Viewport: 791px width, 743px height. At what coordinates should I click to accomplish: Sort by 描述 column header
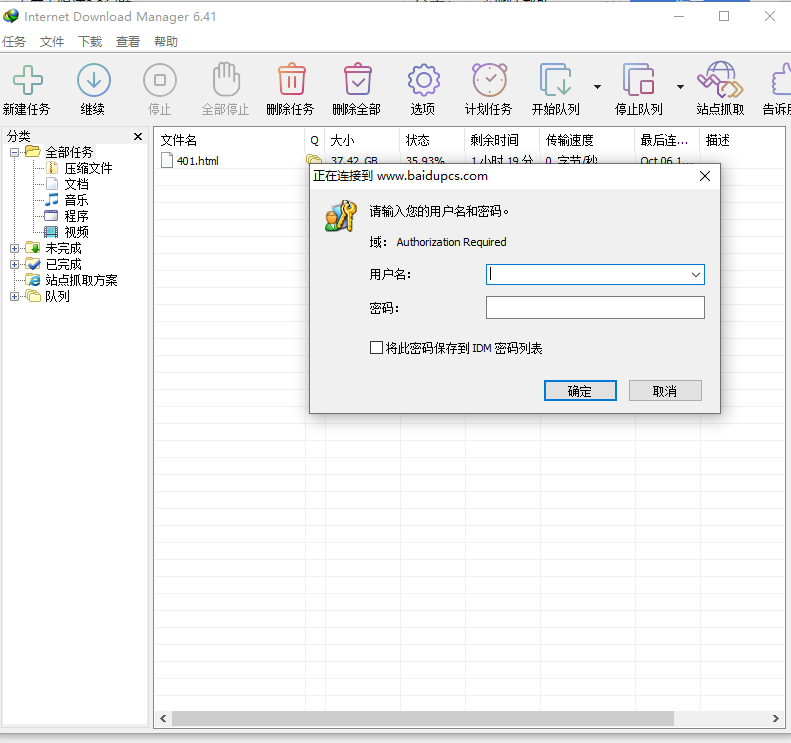coord(742,140)
